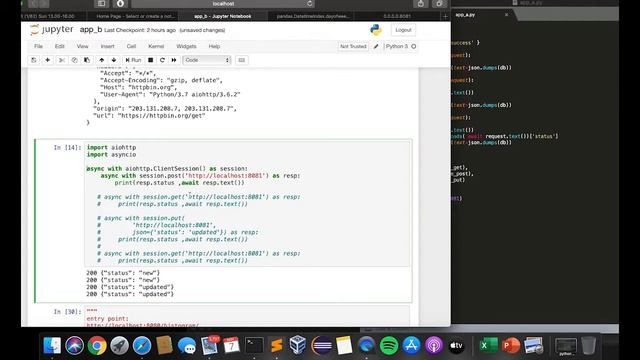
Task: Open the command palette keyboard icon
Action: click(x=242, y=60)
